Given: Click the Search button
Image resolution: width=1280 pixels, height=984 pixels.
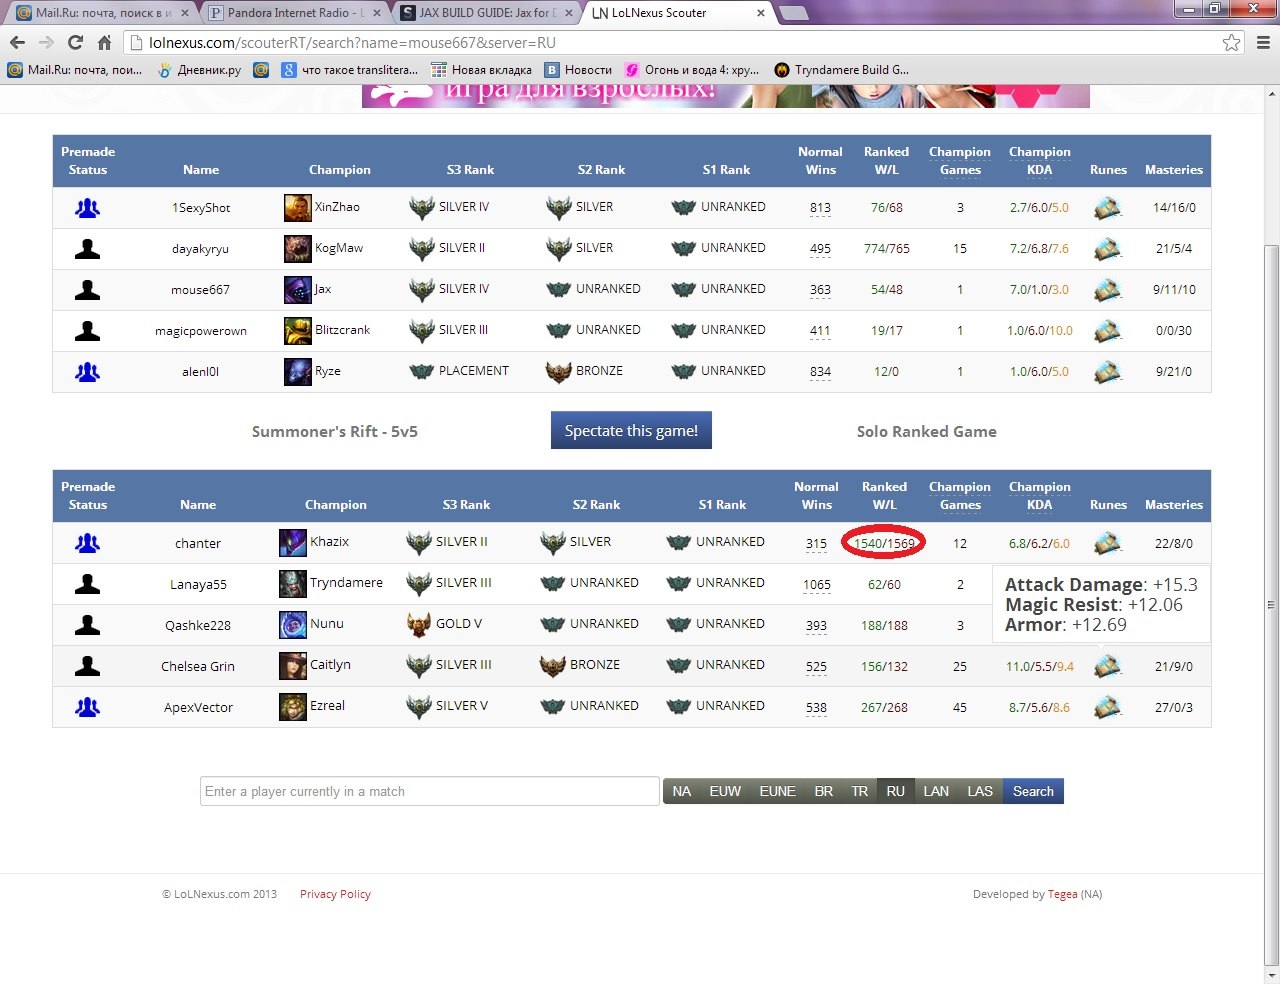Looking at the screenshot, I should click(1033, 791).
